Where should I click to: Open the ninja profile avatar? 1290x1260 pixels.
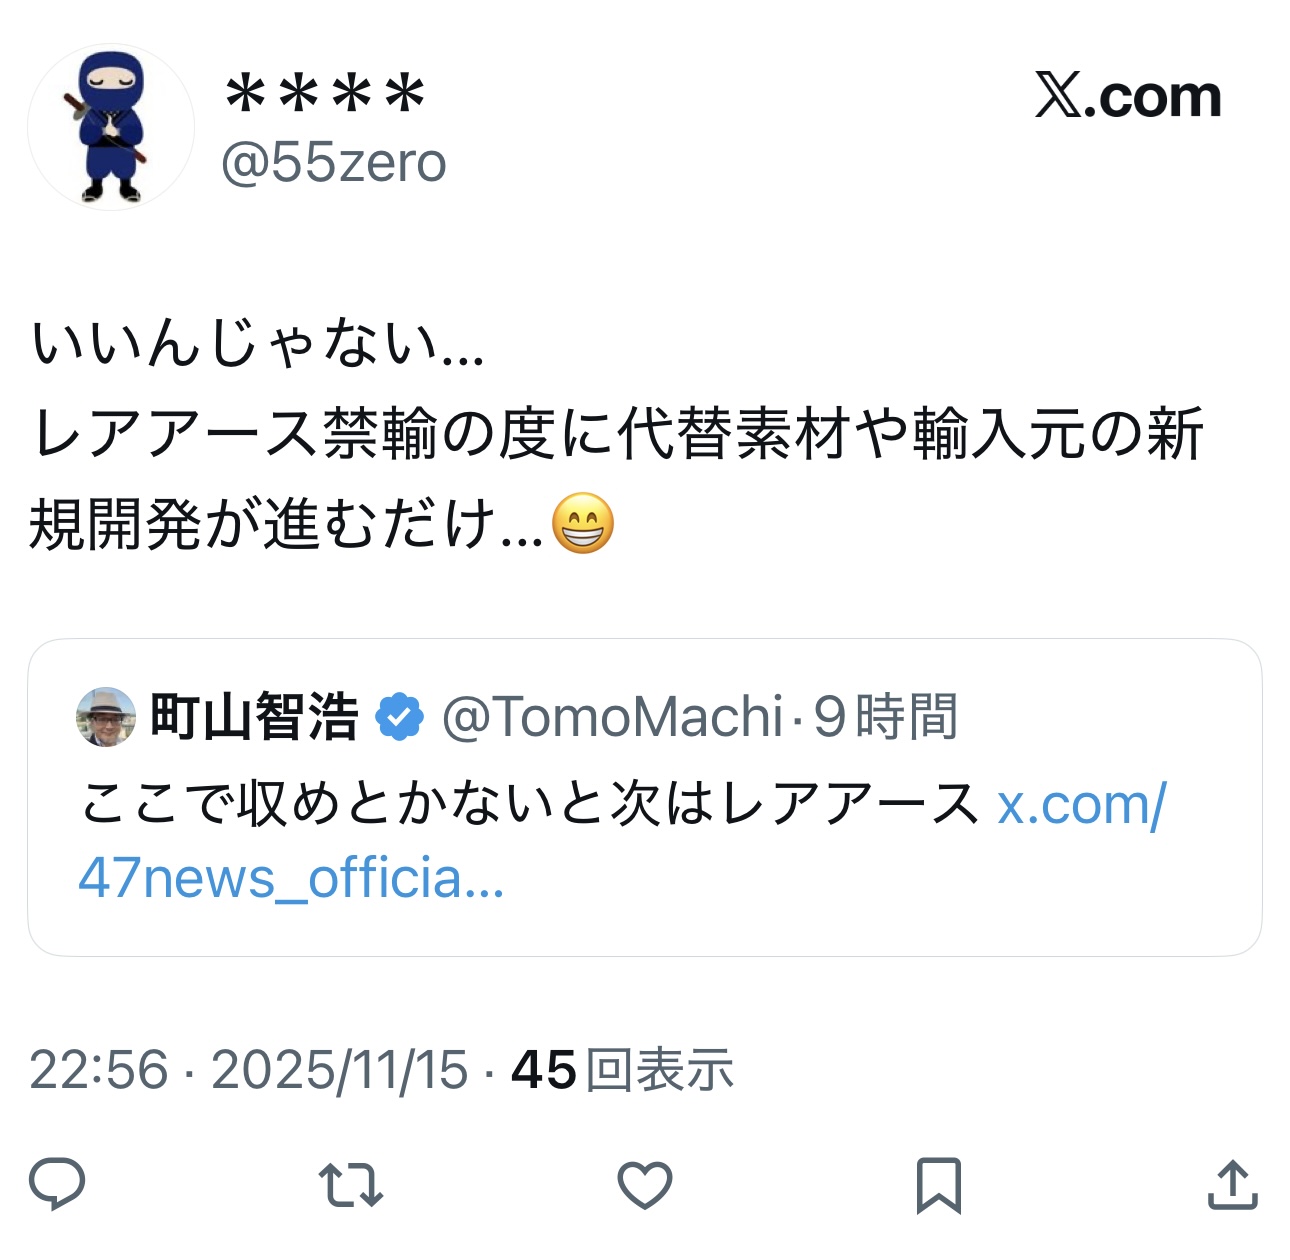111,127
